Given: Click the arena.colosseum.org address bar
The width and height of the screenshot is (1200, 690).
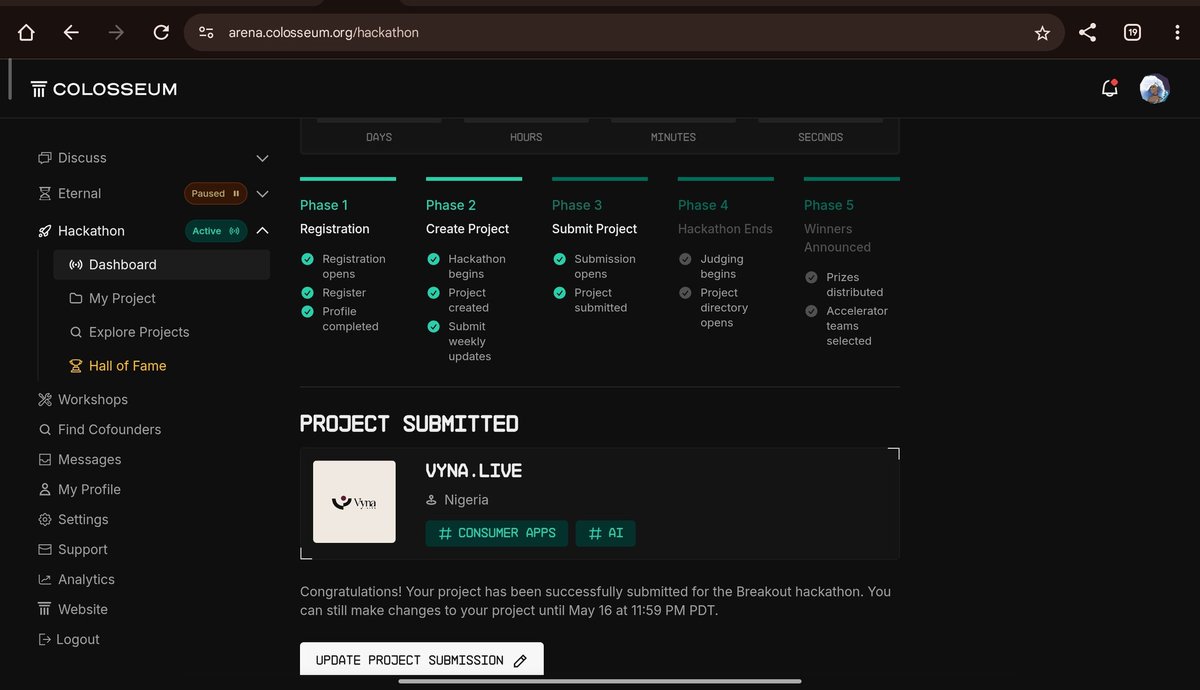Looking at the screenshot, I should click(623, 33).
